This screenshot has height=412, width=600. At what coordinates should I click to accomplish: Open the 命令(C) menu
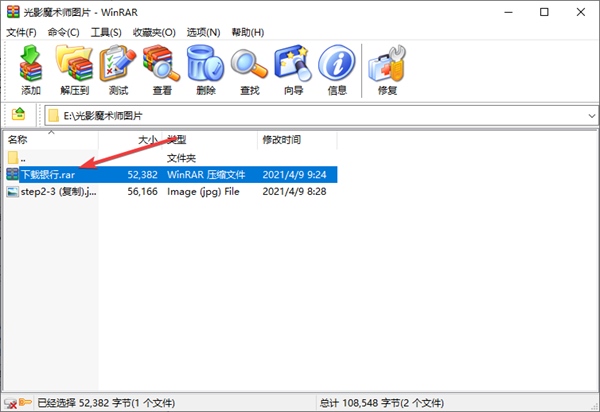64,33
